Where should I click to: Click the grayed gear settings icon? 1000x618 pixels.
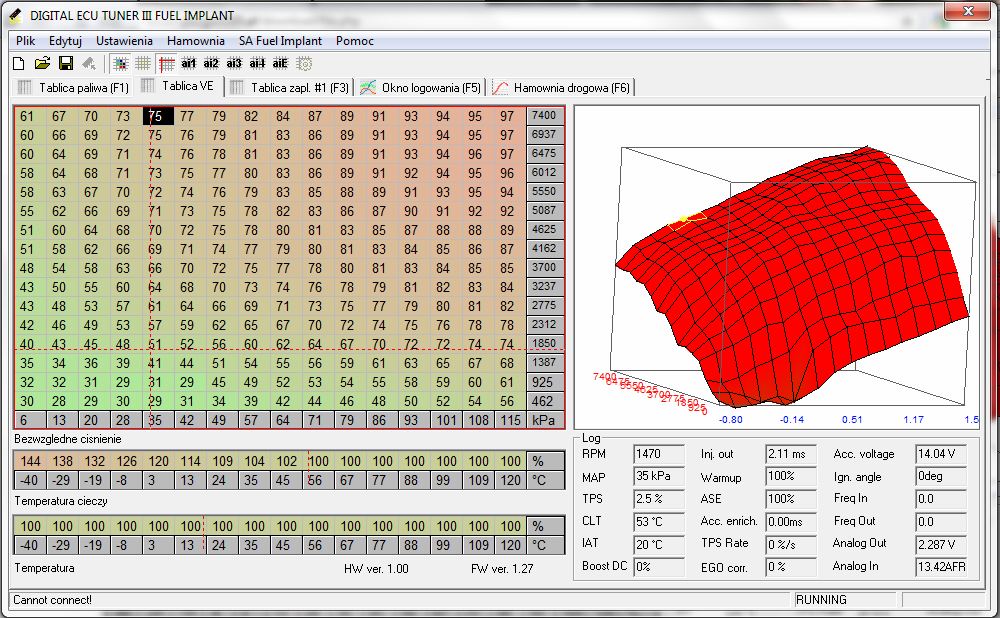[x=304, y=64]
